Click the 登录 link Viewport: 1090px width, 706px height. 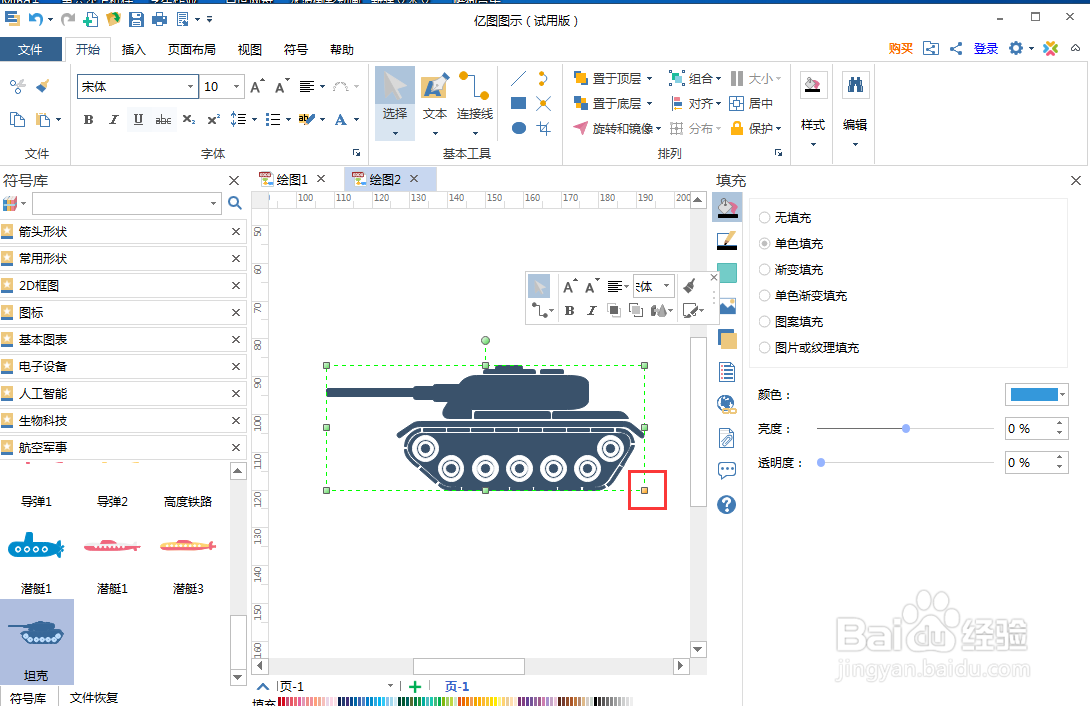[x=986, y=48]
